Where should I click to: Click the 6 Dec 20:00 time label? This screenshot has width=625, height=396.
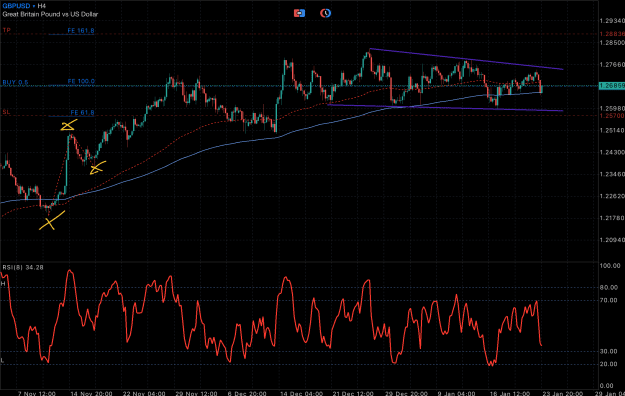pos(247,393)
